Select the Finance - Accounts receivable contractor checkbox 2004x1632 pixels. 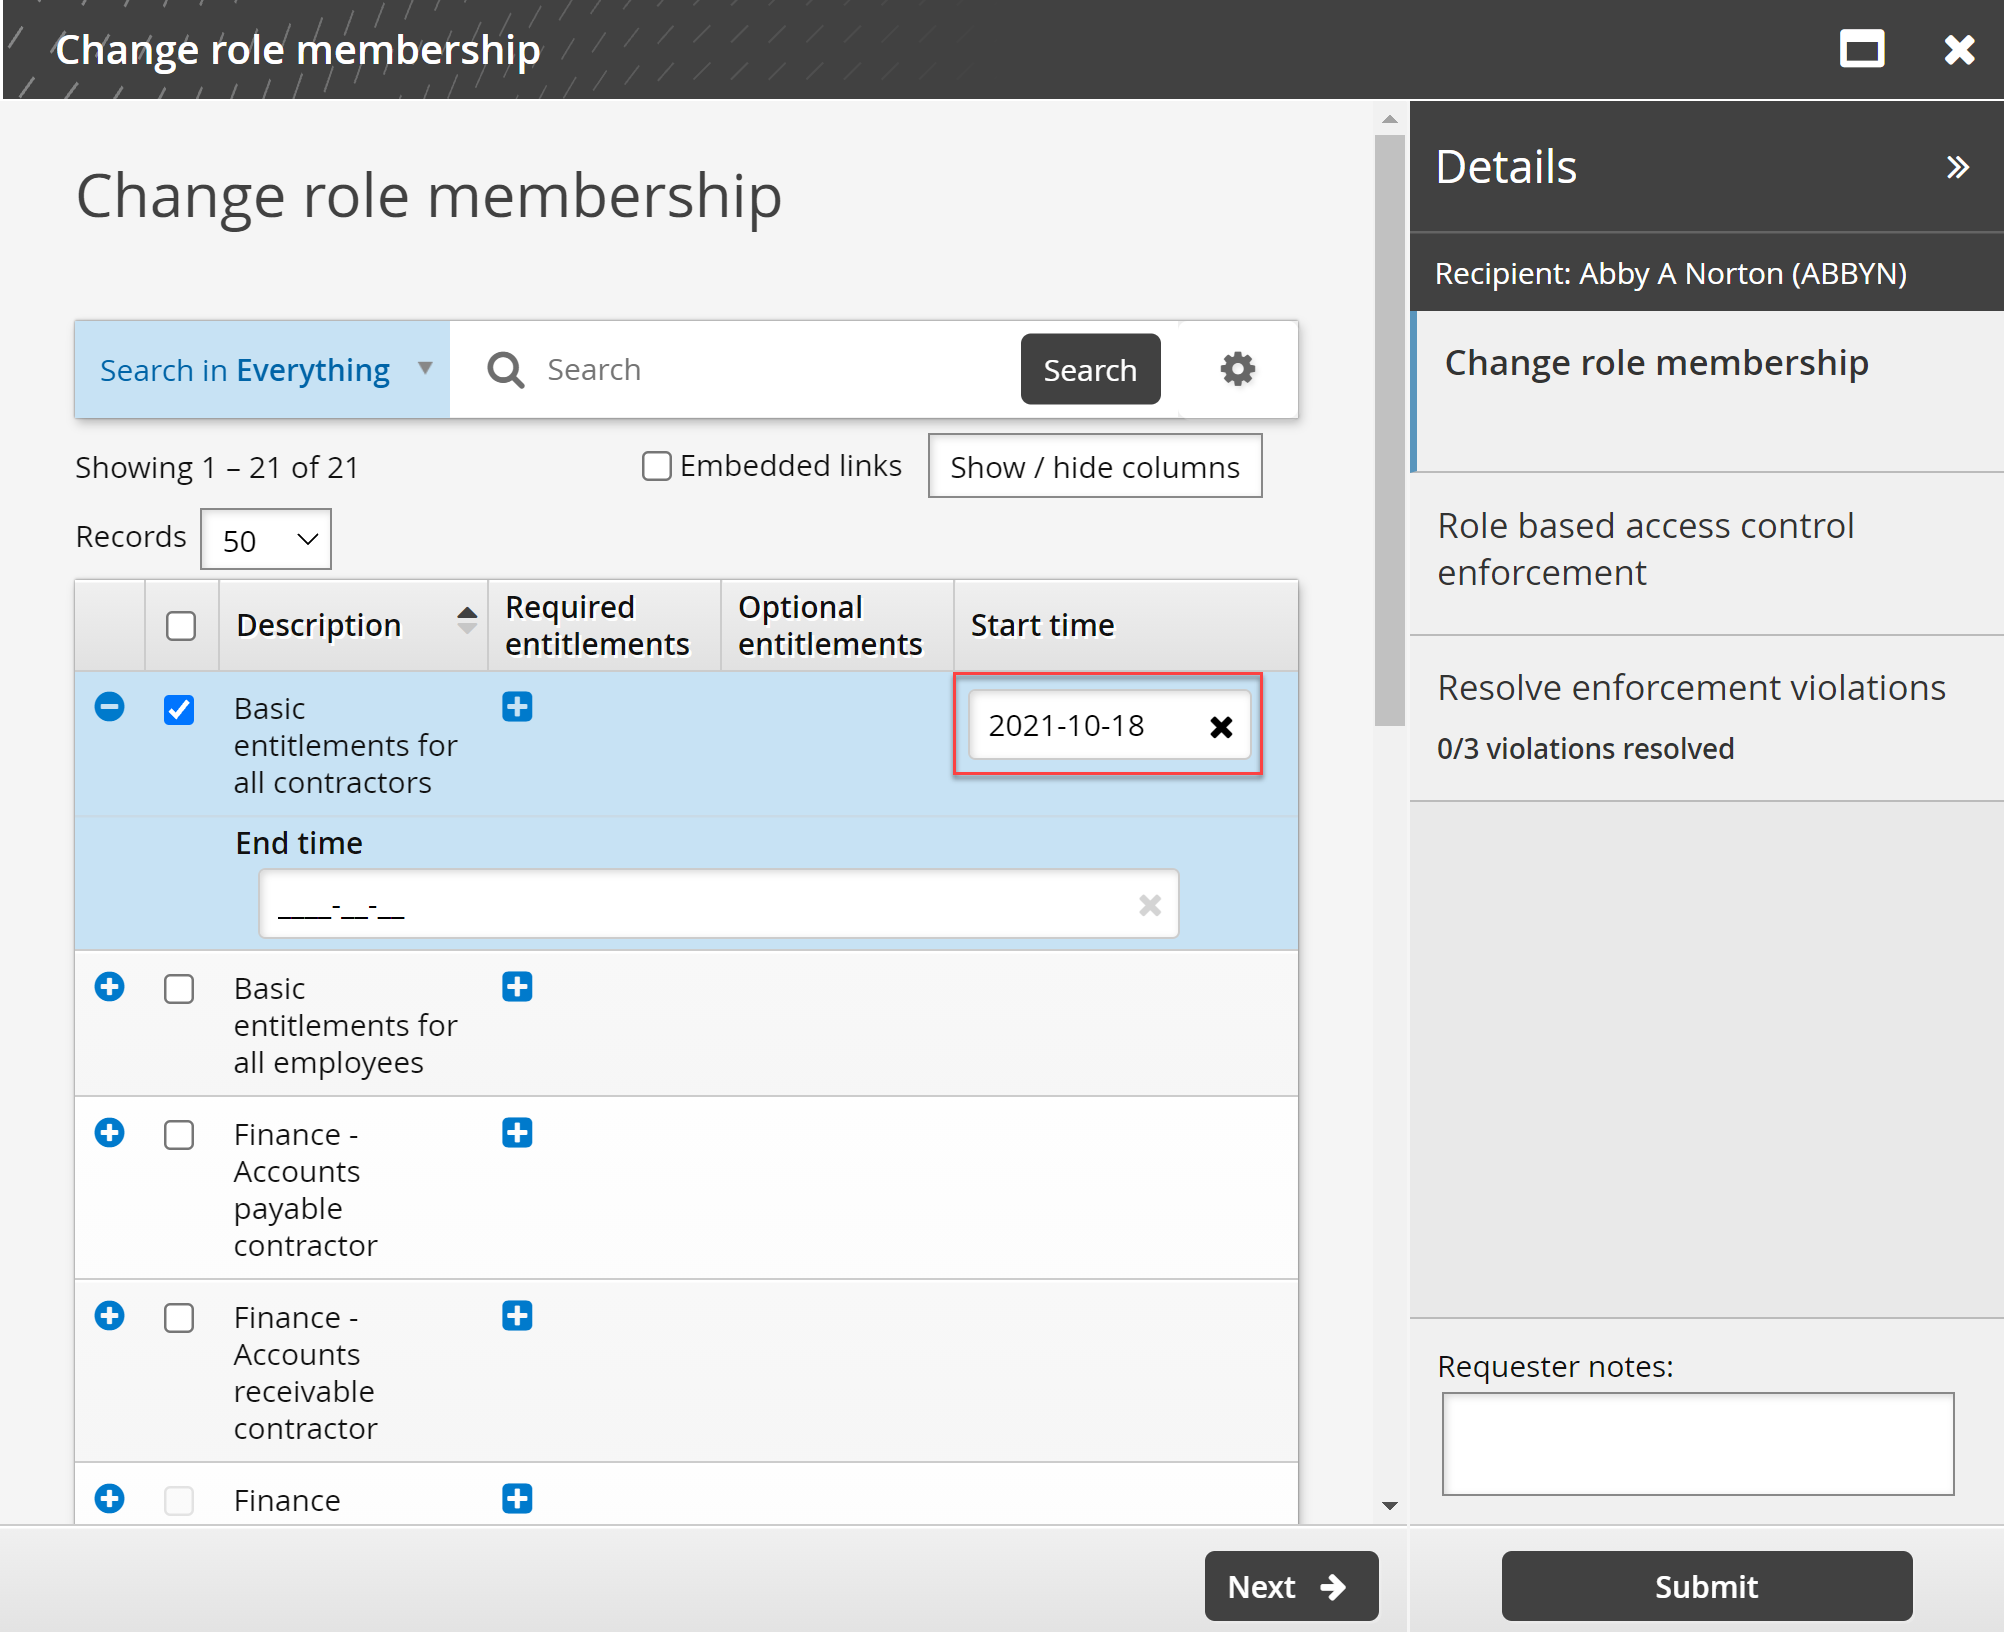180,1318
